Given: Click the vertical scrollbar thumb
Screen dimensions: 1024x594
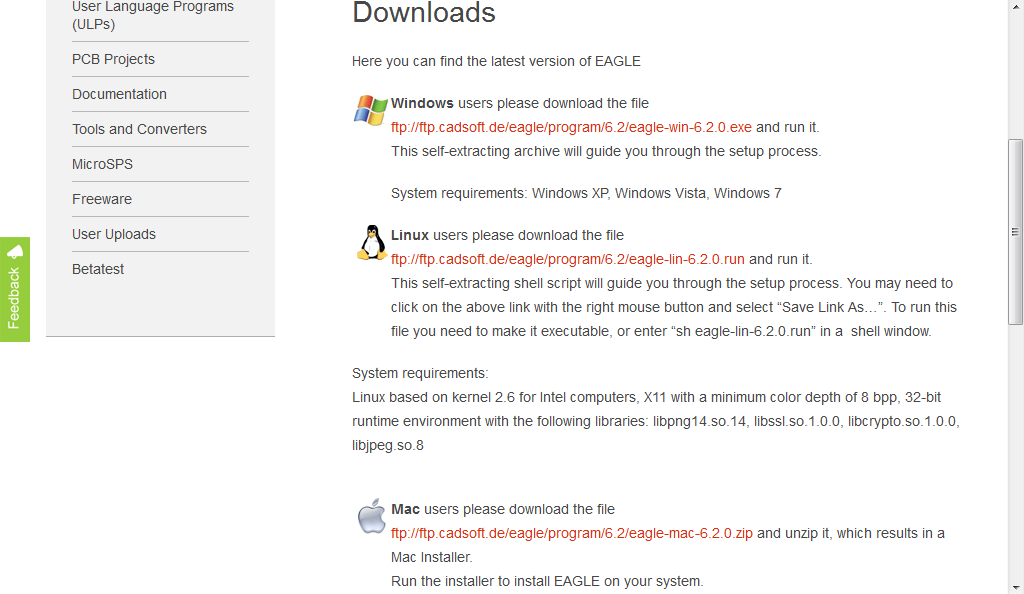Looking at the screenshot, I should coord(1015,232).
